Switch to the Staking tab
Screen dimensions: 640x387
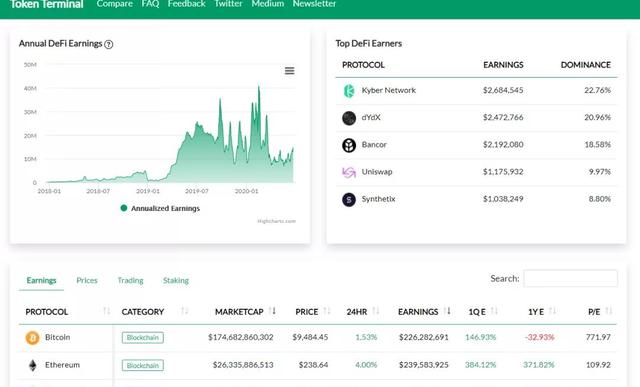pyautogui.click(x=176, y=280)
